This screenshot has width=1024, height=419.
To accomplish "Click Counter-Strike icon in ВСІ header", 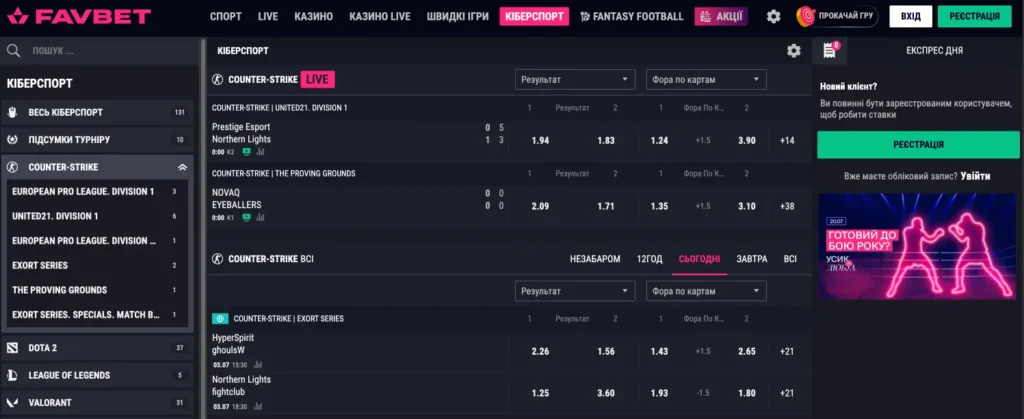I will click(217, 259).
